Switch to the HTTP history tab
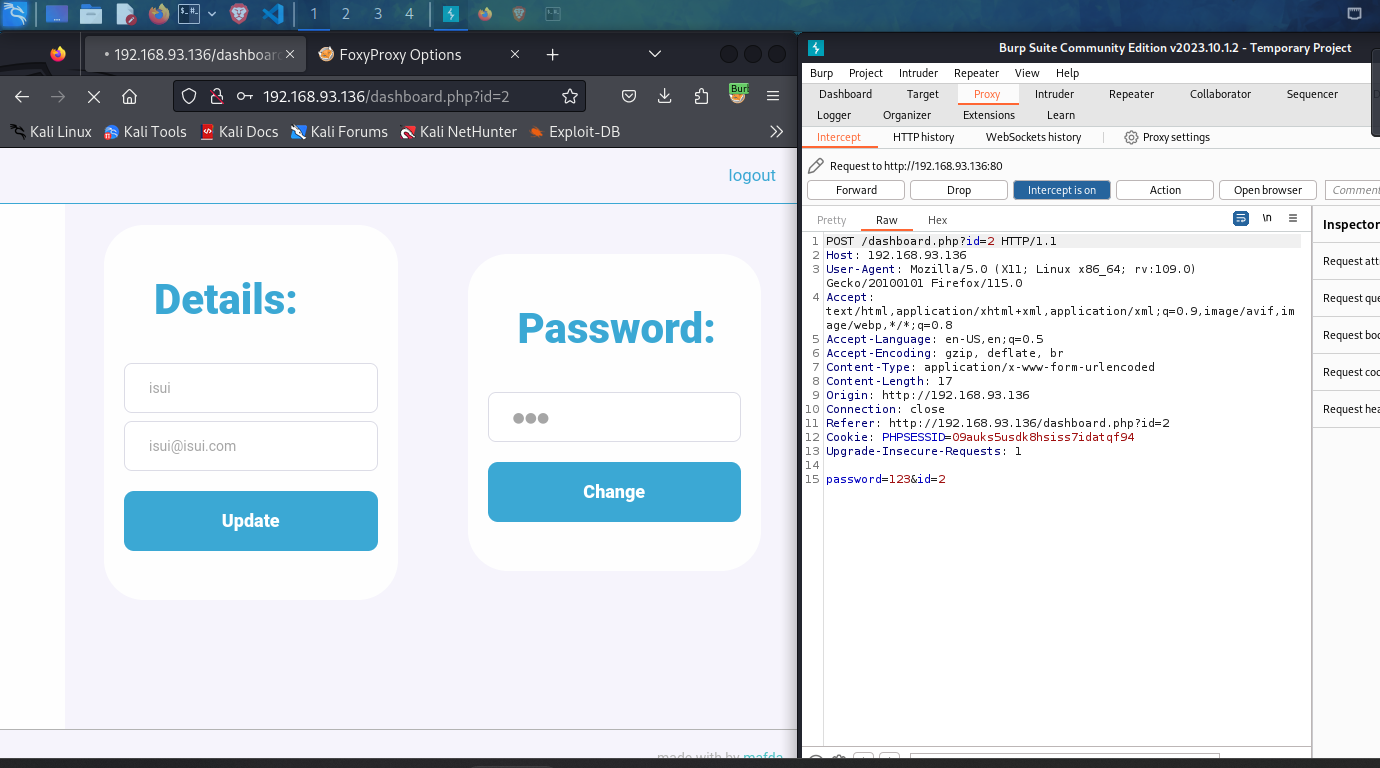 point(923,137)
